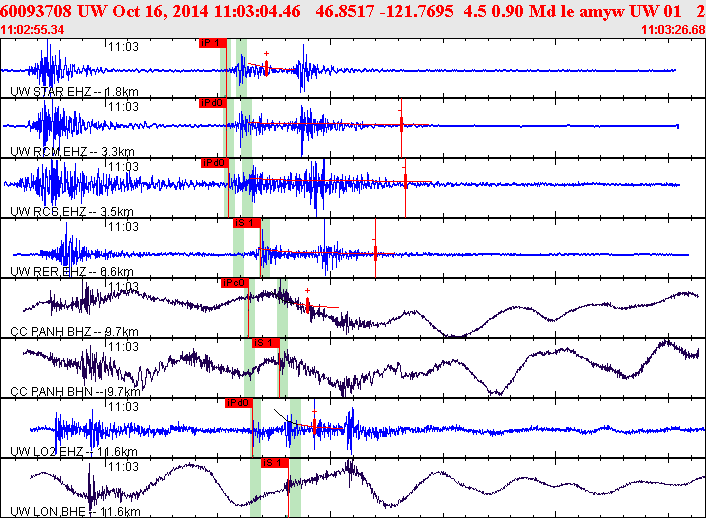Click the iP 1 pick flag on STAR trace
Image resolution: width=706 pixels, height=518 pixels.
coord(213,43)
